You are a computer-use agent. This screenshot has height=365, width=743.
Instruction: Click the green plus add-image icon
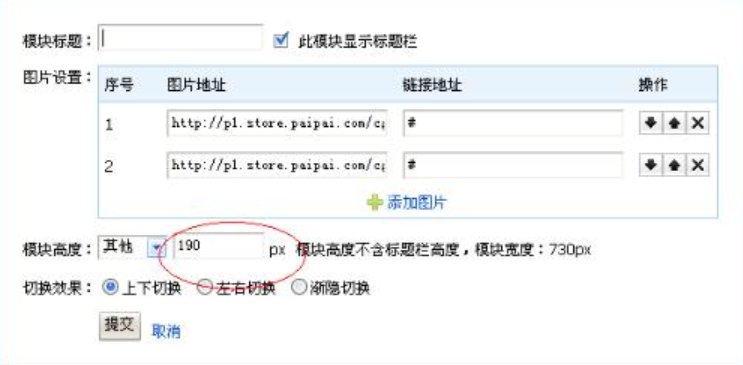click(x=375, y=203)
